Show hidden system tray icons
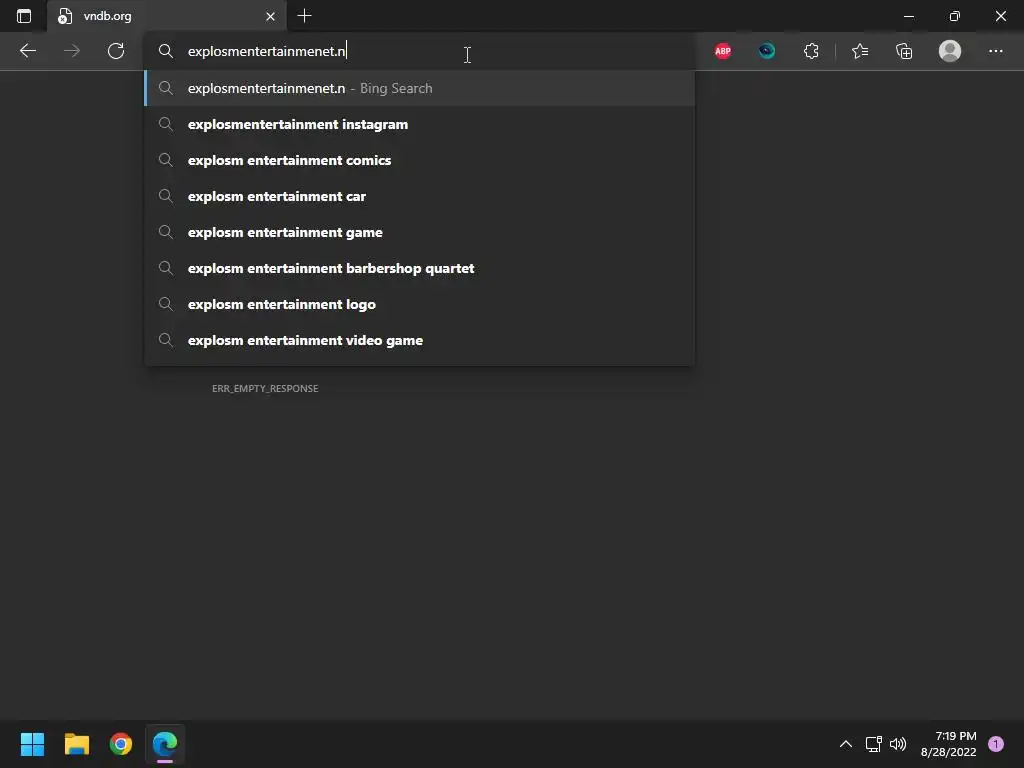Viewport: 1024px width, 768px height. pos(846,744)
